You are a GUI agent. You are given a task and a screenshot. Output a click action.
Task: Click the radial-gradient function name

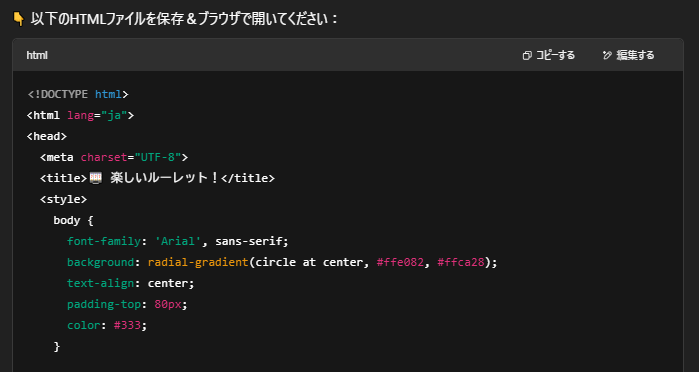pyautogui.click(x=198, y=262)
